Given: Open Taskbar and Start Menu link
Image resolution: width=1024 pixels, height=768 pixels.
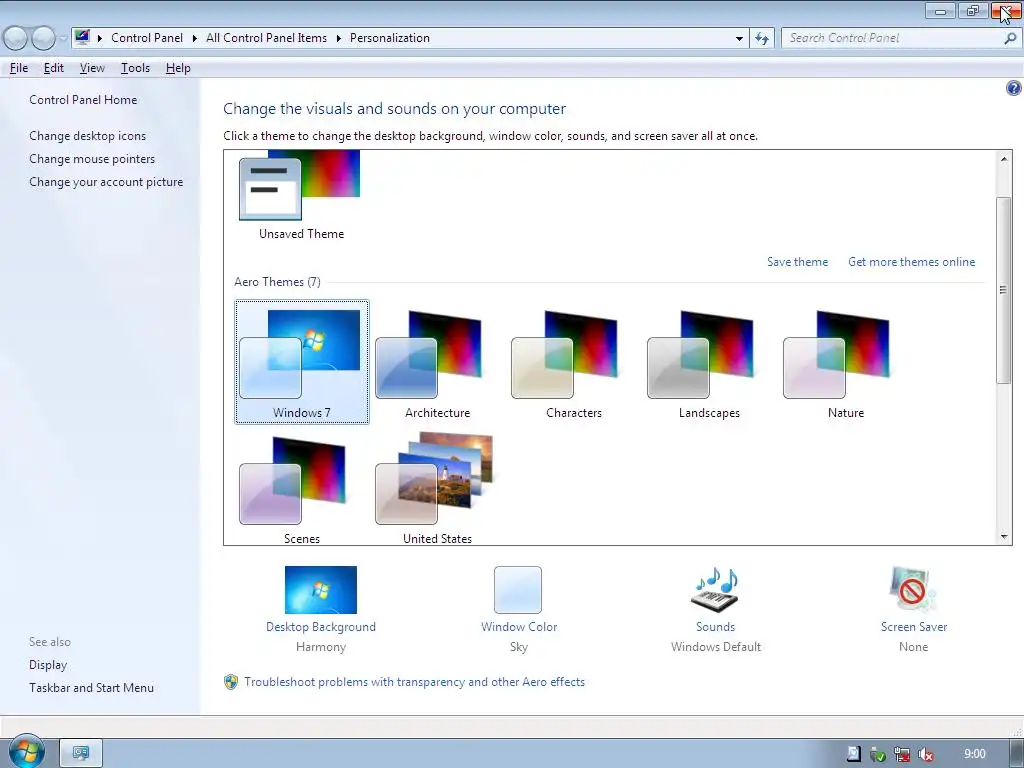Looking at the screenshot, I should point(91,688).
